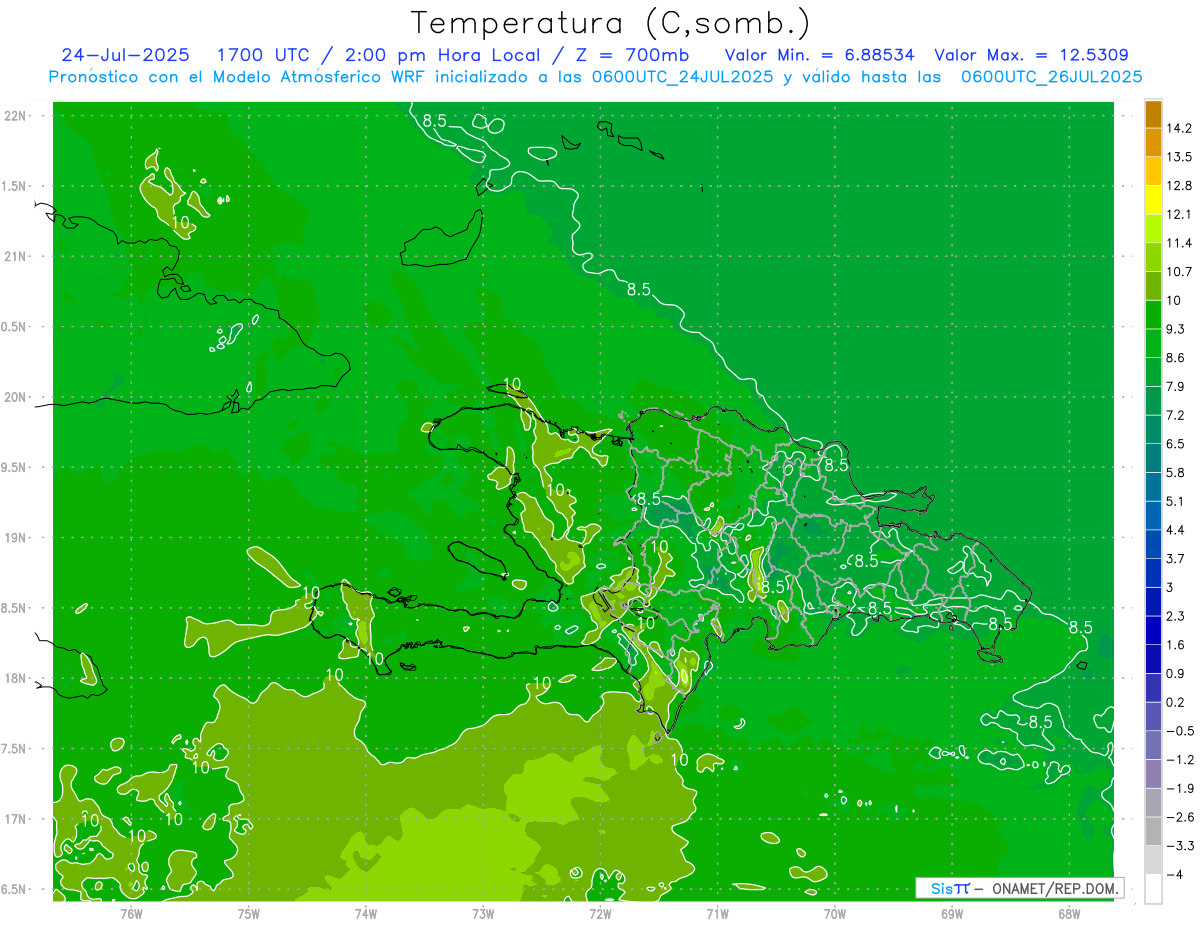The width and height of the screenshot is (1200, 927).
Task: Select "Valor Max. = 12.5309" in header
Action: (1031, 55)
